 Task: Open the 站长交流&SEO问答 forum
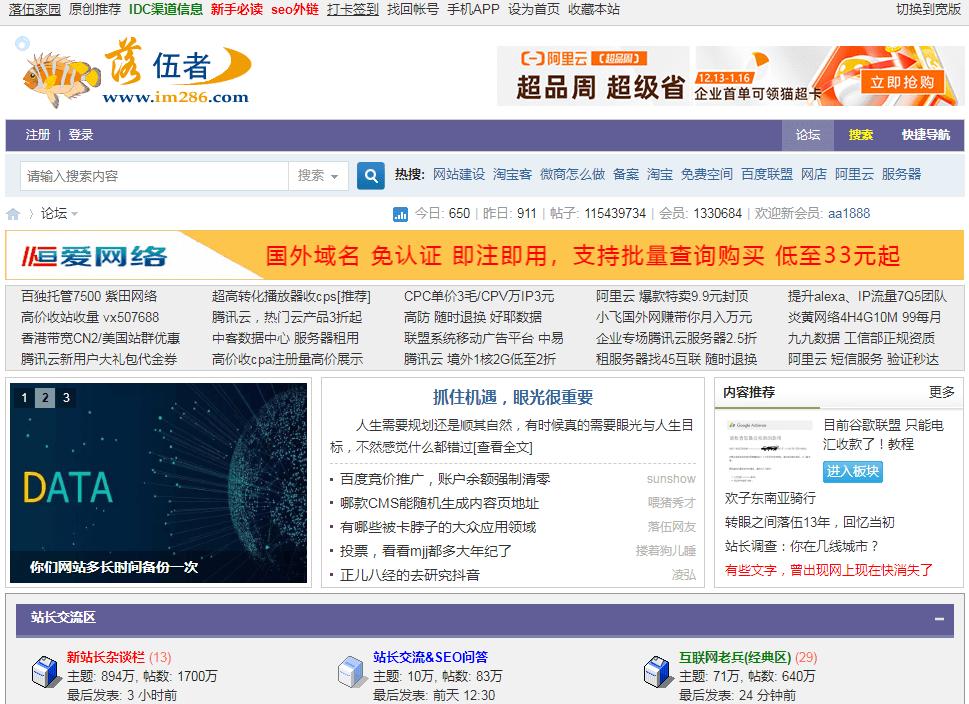coord(430,657)
